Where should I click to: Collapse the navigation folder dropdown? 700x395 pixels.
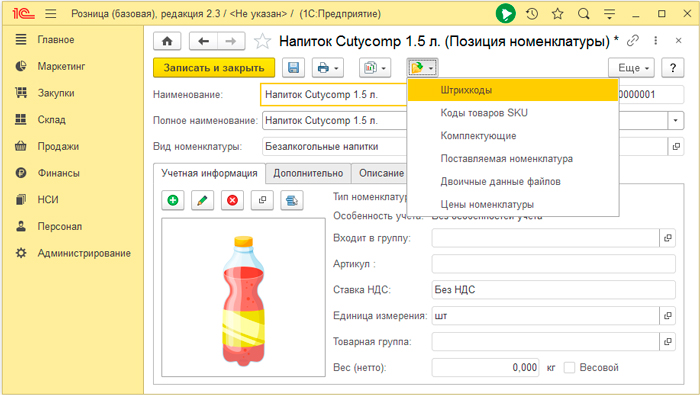pos(422,68)
